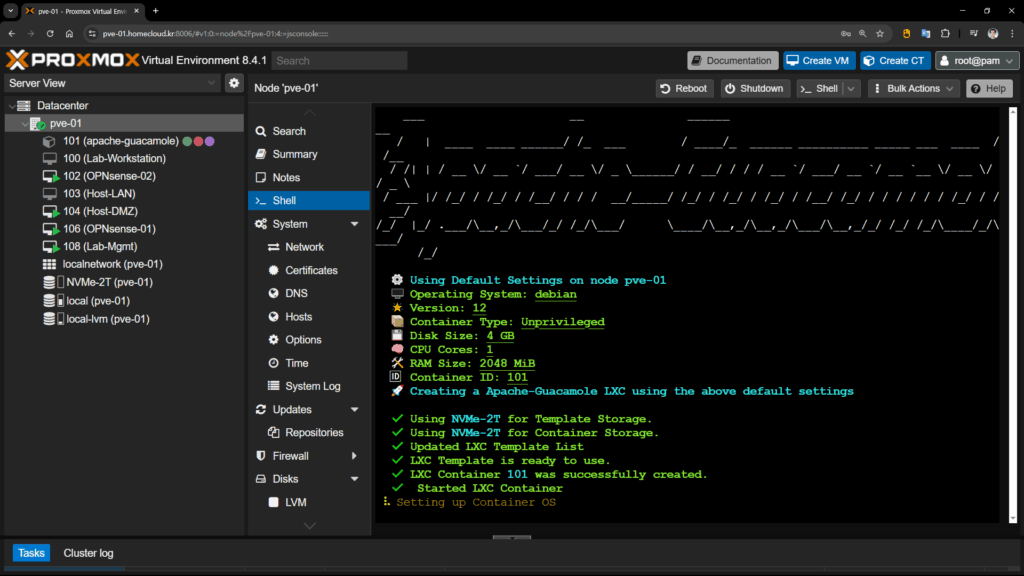Open the Bulk Actions dropdown

tap(913, 88)
